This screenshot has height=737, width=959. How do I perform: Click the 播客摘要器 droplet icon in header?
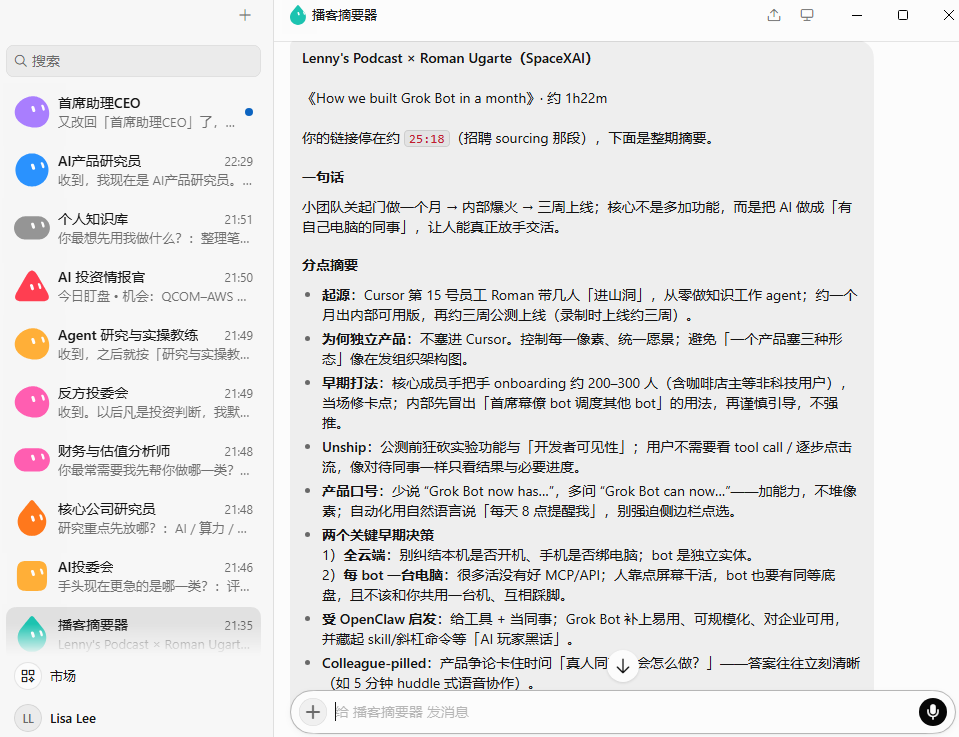coord(298,15)
